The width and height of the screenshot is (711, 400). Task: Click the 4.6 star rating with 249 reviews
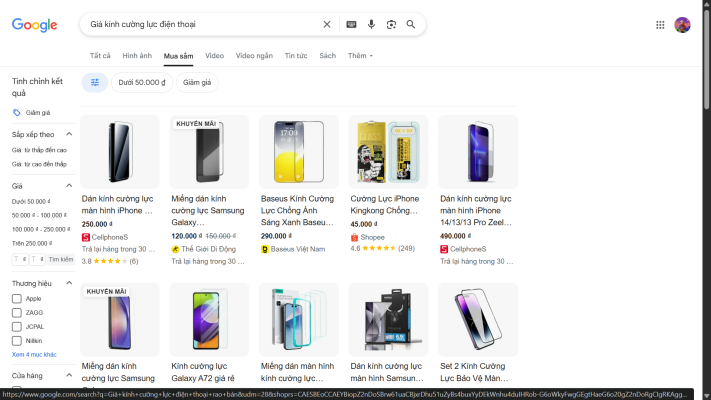tap(383, 249)
